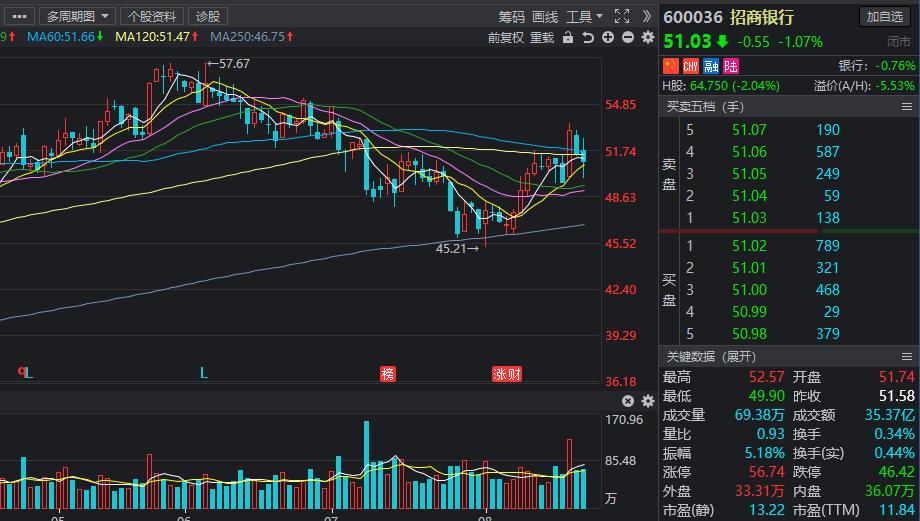The width and height of the screenshot is (920, 521).
Task: Select buy level 4 price 50.99
Action: [749, 312]
